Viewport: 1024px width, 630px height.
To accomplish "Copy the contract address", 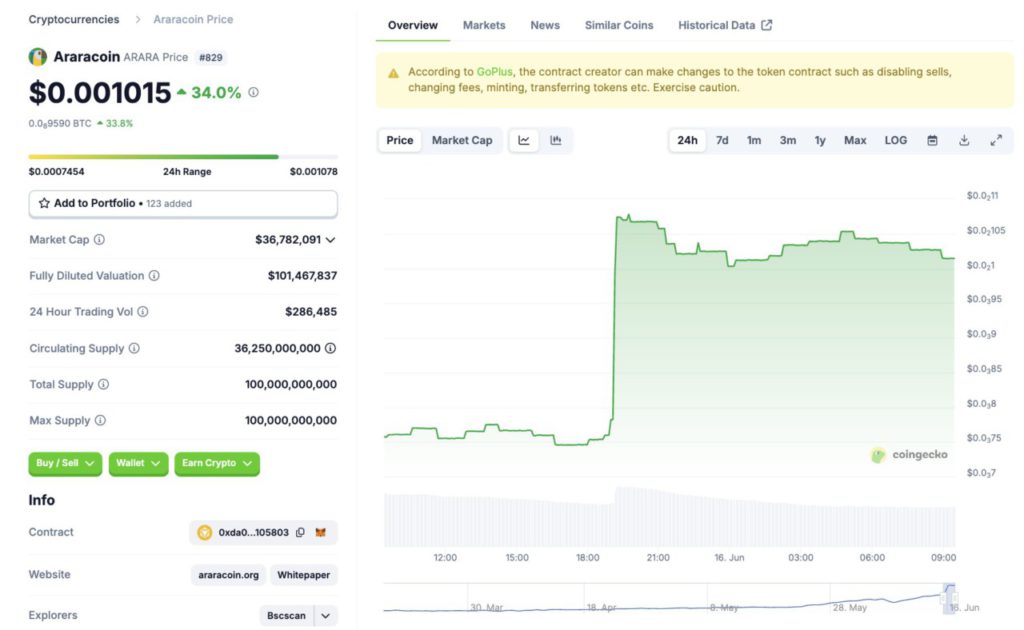I will coord(300,533).
